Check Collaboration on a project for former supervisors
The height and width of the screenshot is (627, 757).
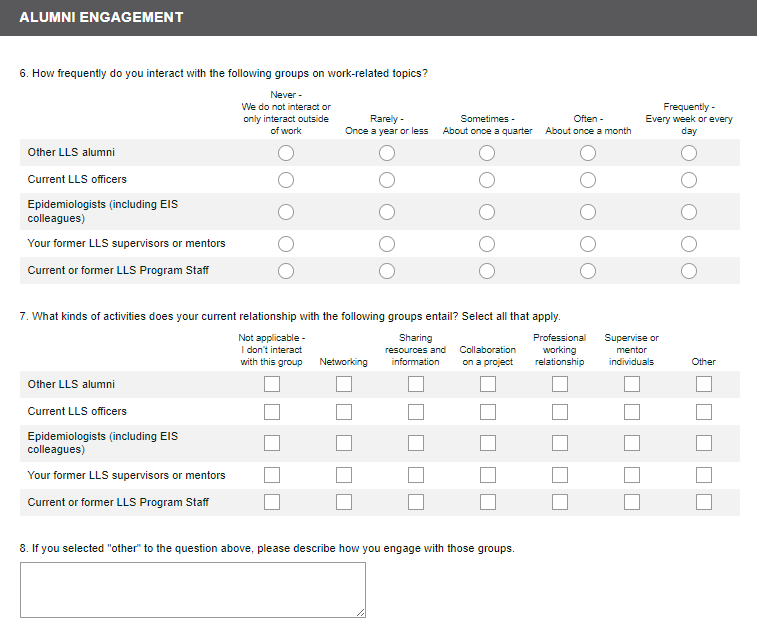click(488, 475)
